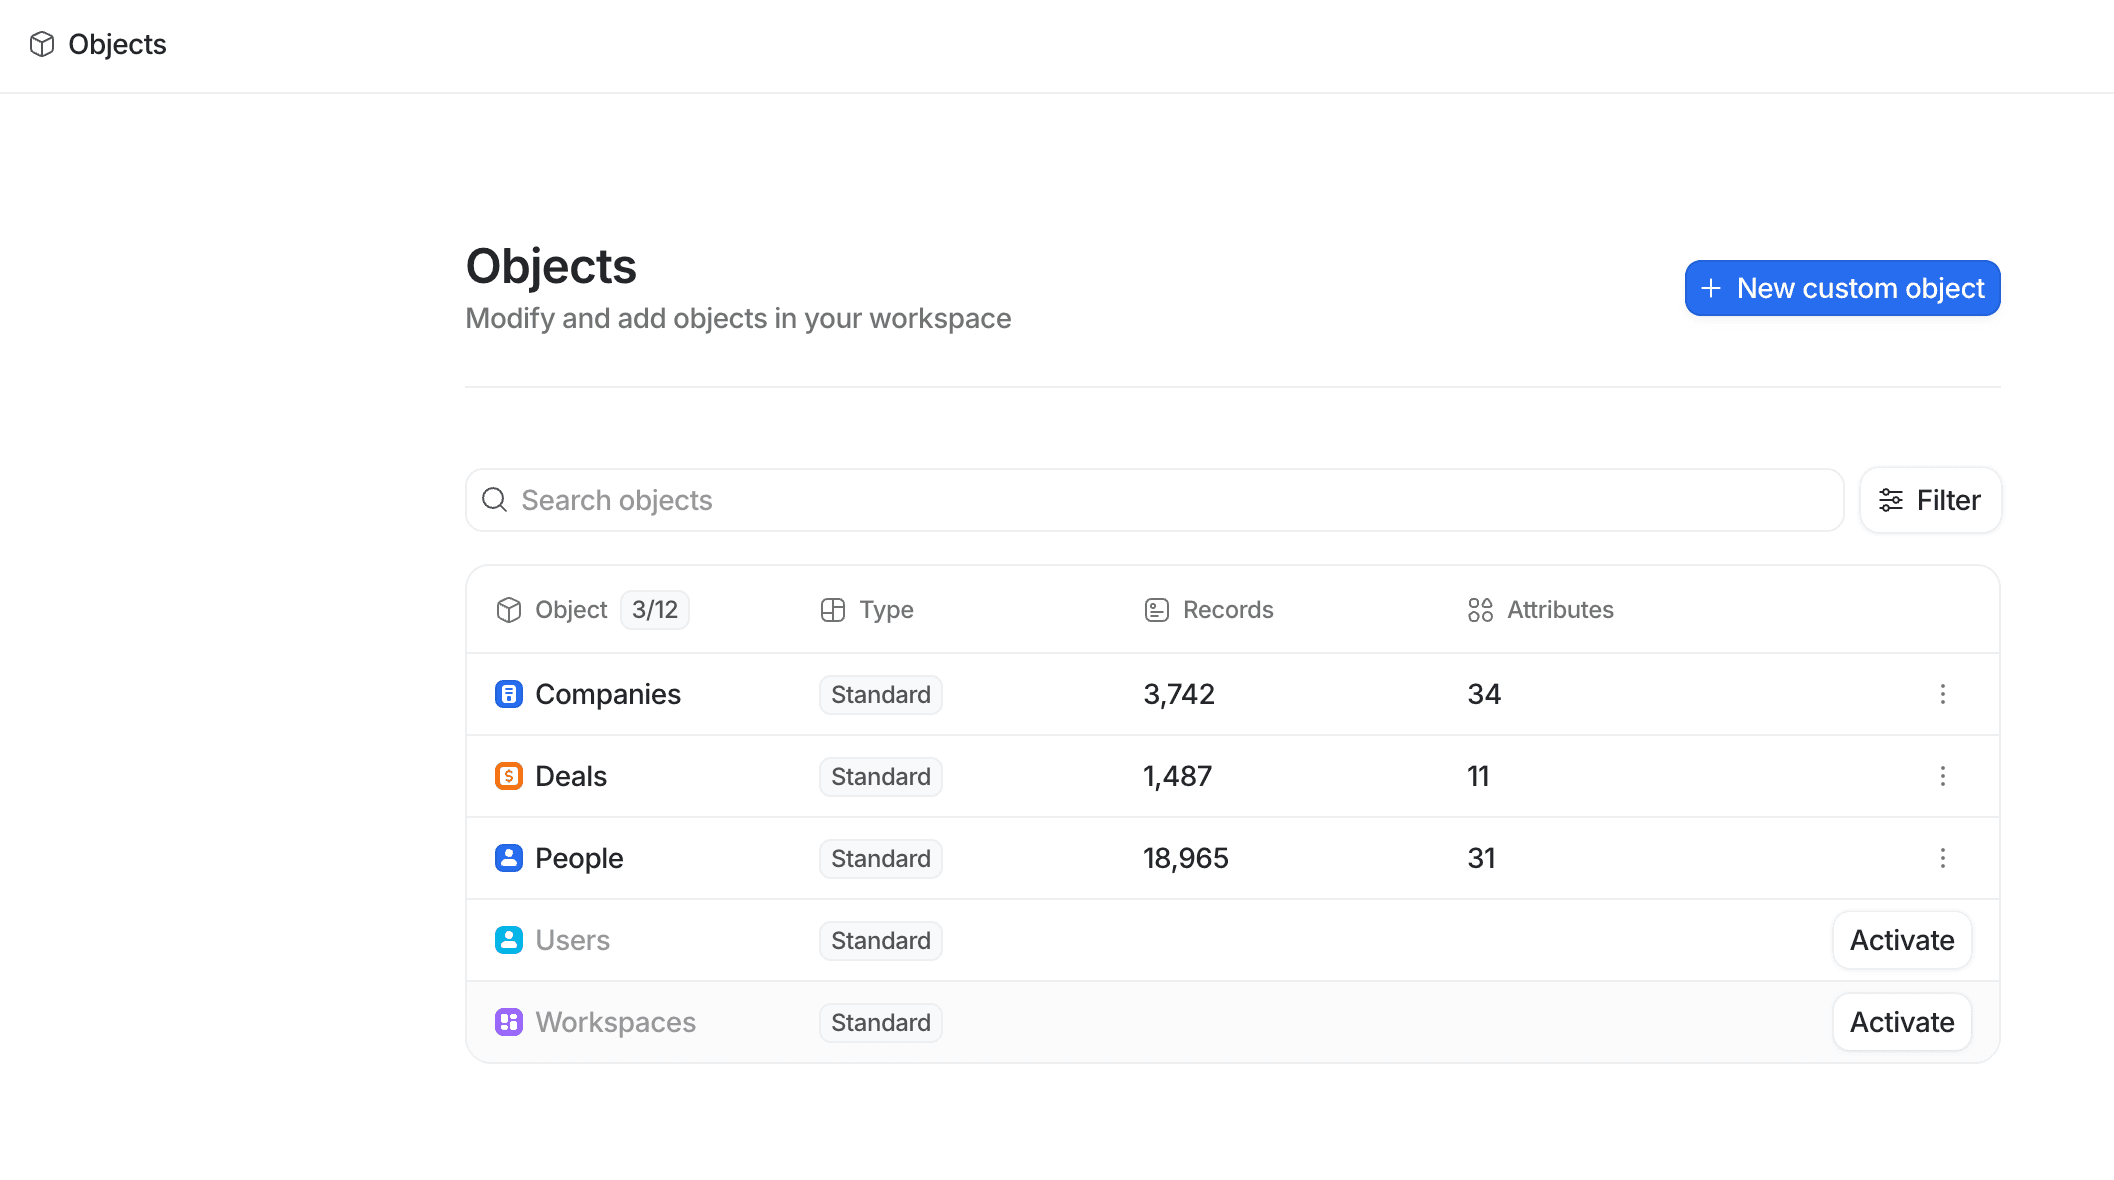
Task: Click the purple Workspaces icon
Action: [x=509, y=1021]
